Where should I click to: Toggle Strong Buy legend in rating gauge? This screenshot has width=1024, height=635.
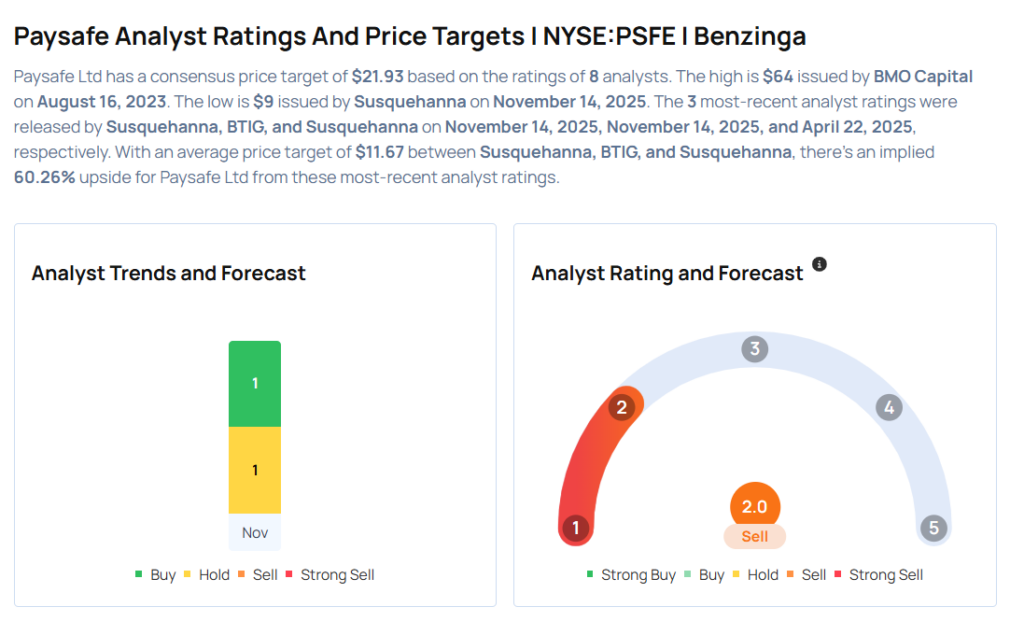(631, 575)
